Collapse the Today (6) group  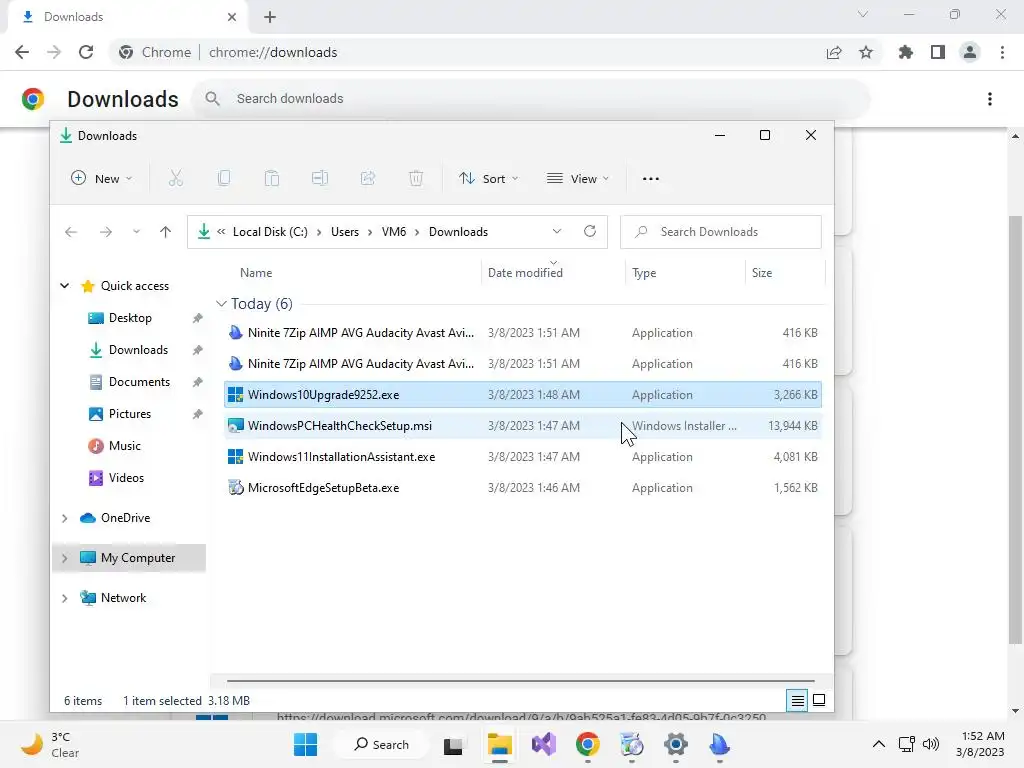221,304
